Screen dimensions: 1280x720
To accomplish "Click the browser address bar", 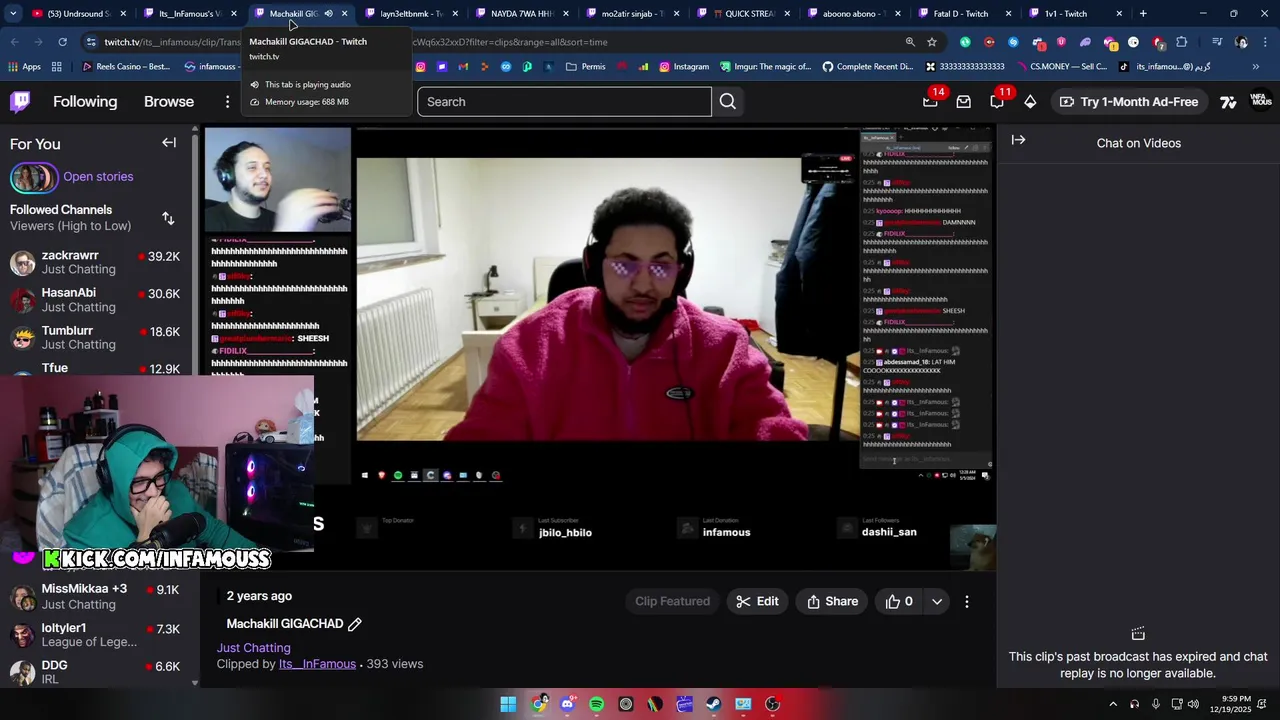I will coord(500,42).
